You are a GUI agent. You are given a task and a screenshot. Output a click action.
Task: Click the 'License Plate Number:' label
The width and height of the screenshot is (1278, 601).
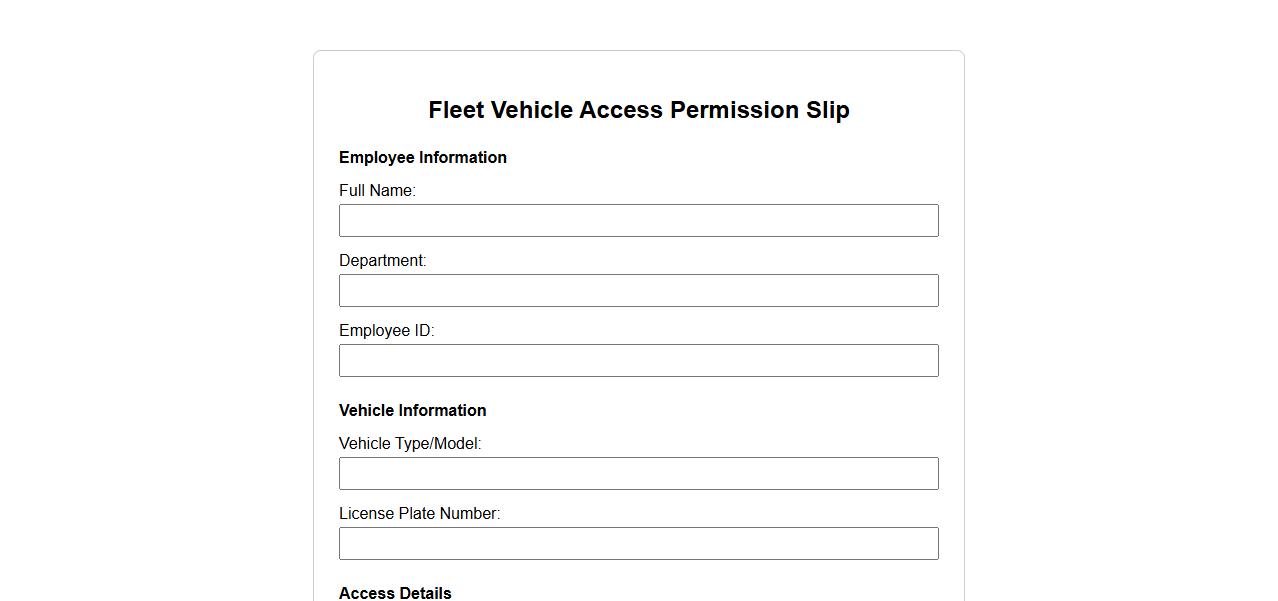(419, 514)
